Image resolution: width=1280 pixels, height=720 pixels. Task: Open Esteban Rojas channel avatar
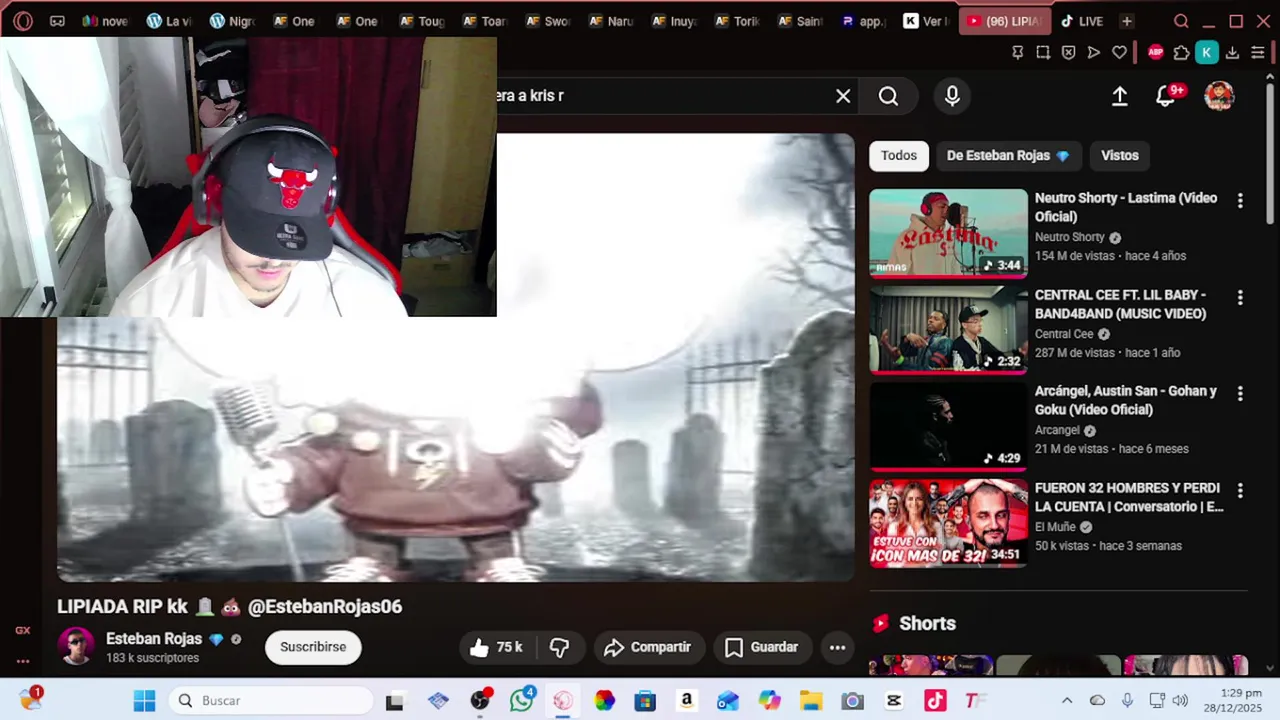76,647
